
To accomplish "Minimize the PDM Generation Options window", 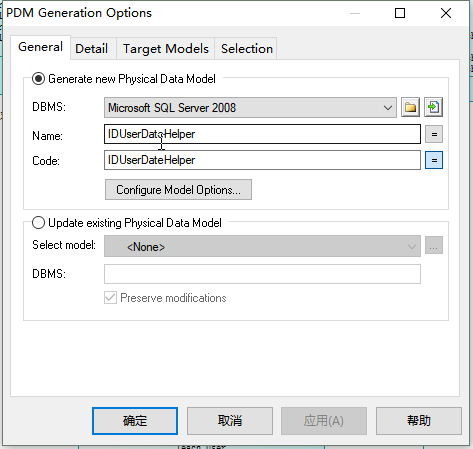I will (355, 13).
